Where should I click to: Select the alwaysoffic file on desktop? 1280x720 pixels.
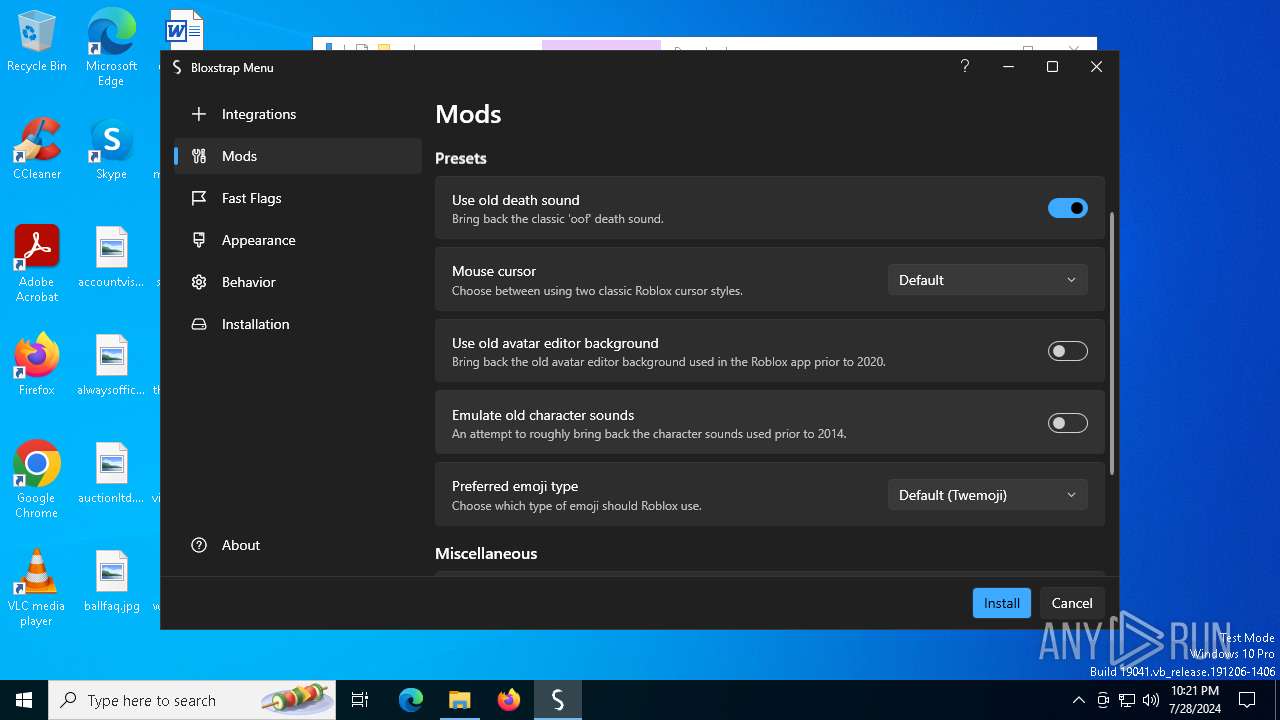coord(111,364)
